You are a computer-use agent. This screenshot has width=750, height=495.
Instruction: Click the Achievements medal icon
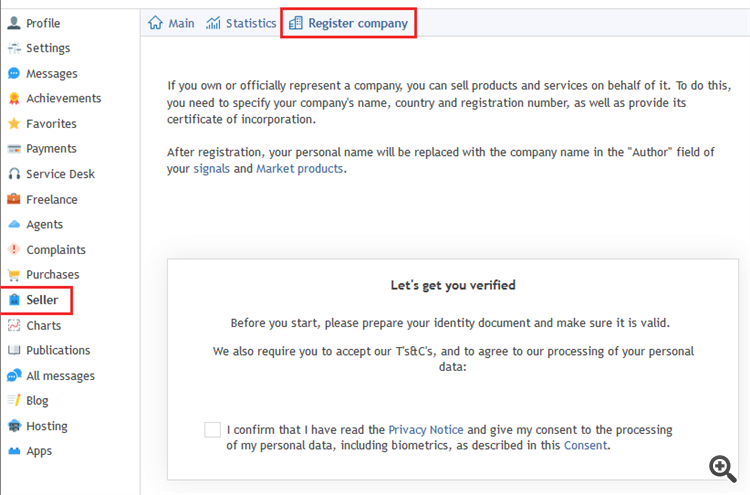click(14, 98)
